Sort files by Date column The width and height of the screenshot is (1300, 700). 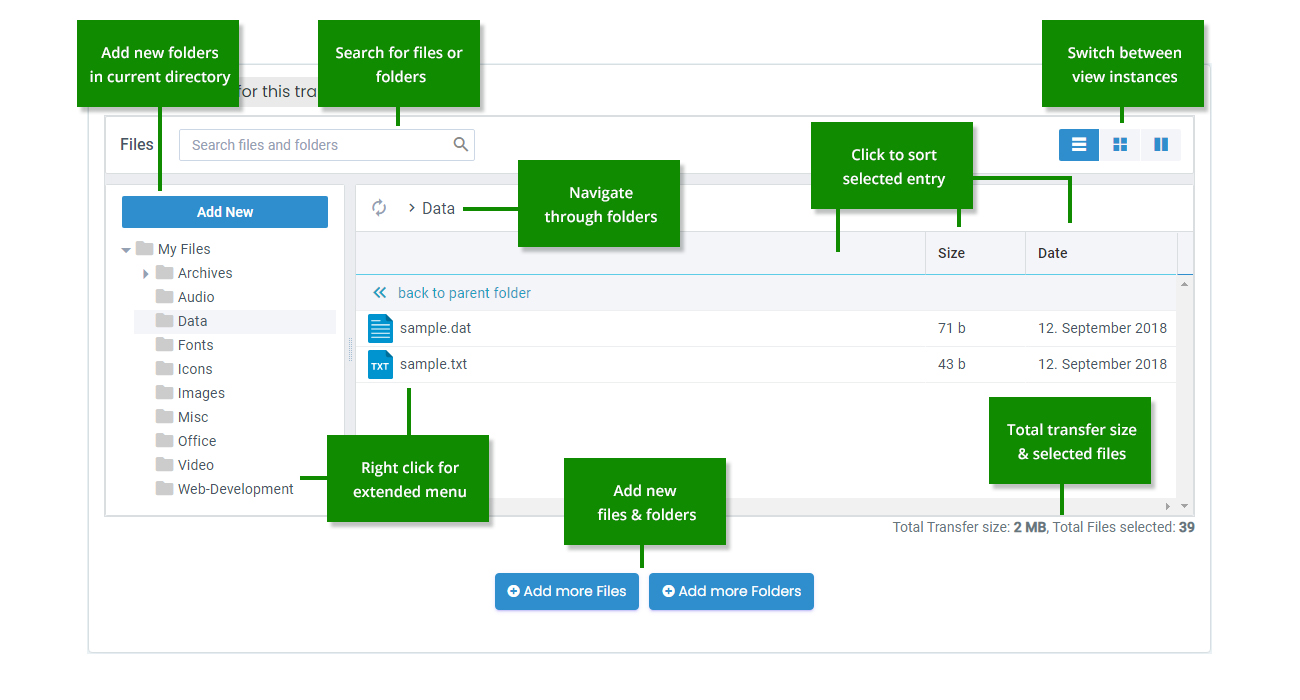tap(1052, 253)
